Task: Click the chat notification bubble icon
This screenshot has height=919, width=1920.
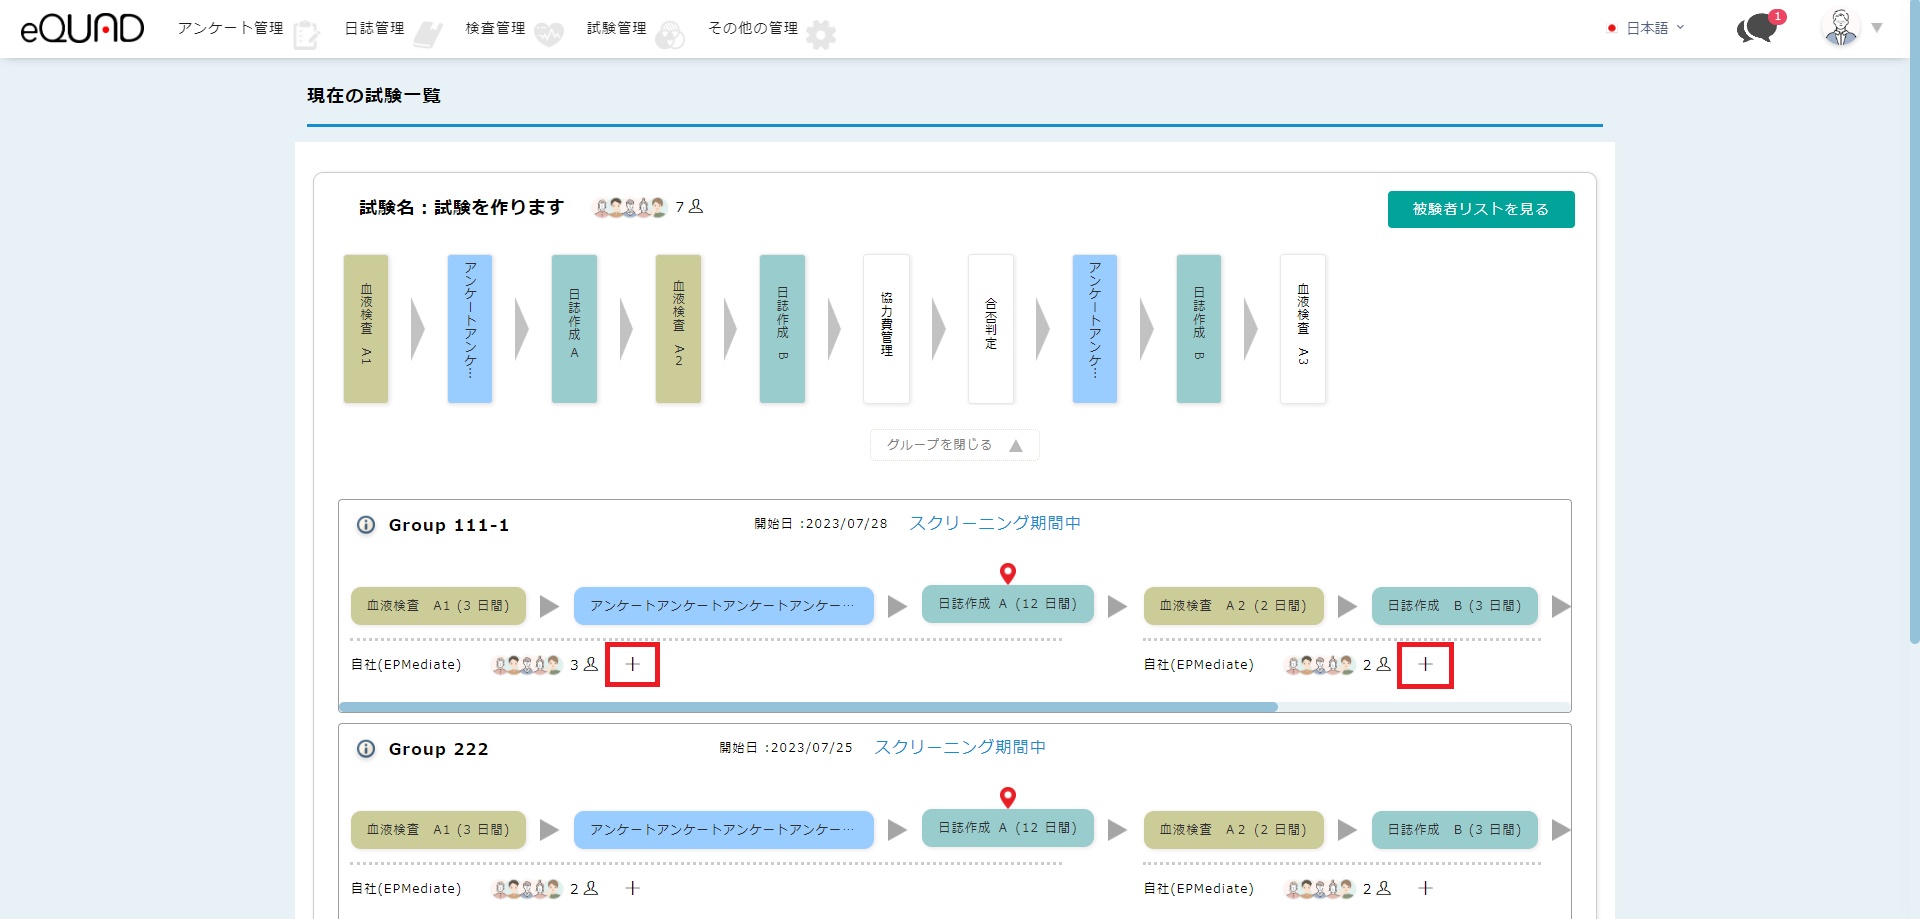Action: tap(1757, 29)
